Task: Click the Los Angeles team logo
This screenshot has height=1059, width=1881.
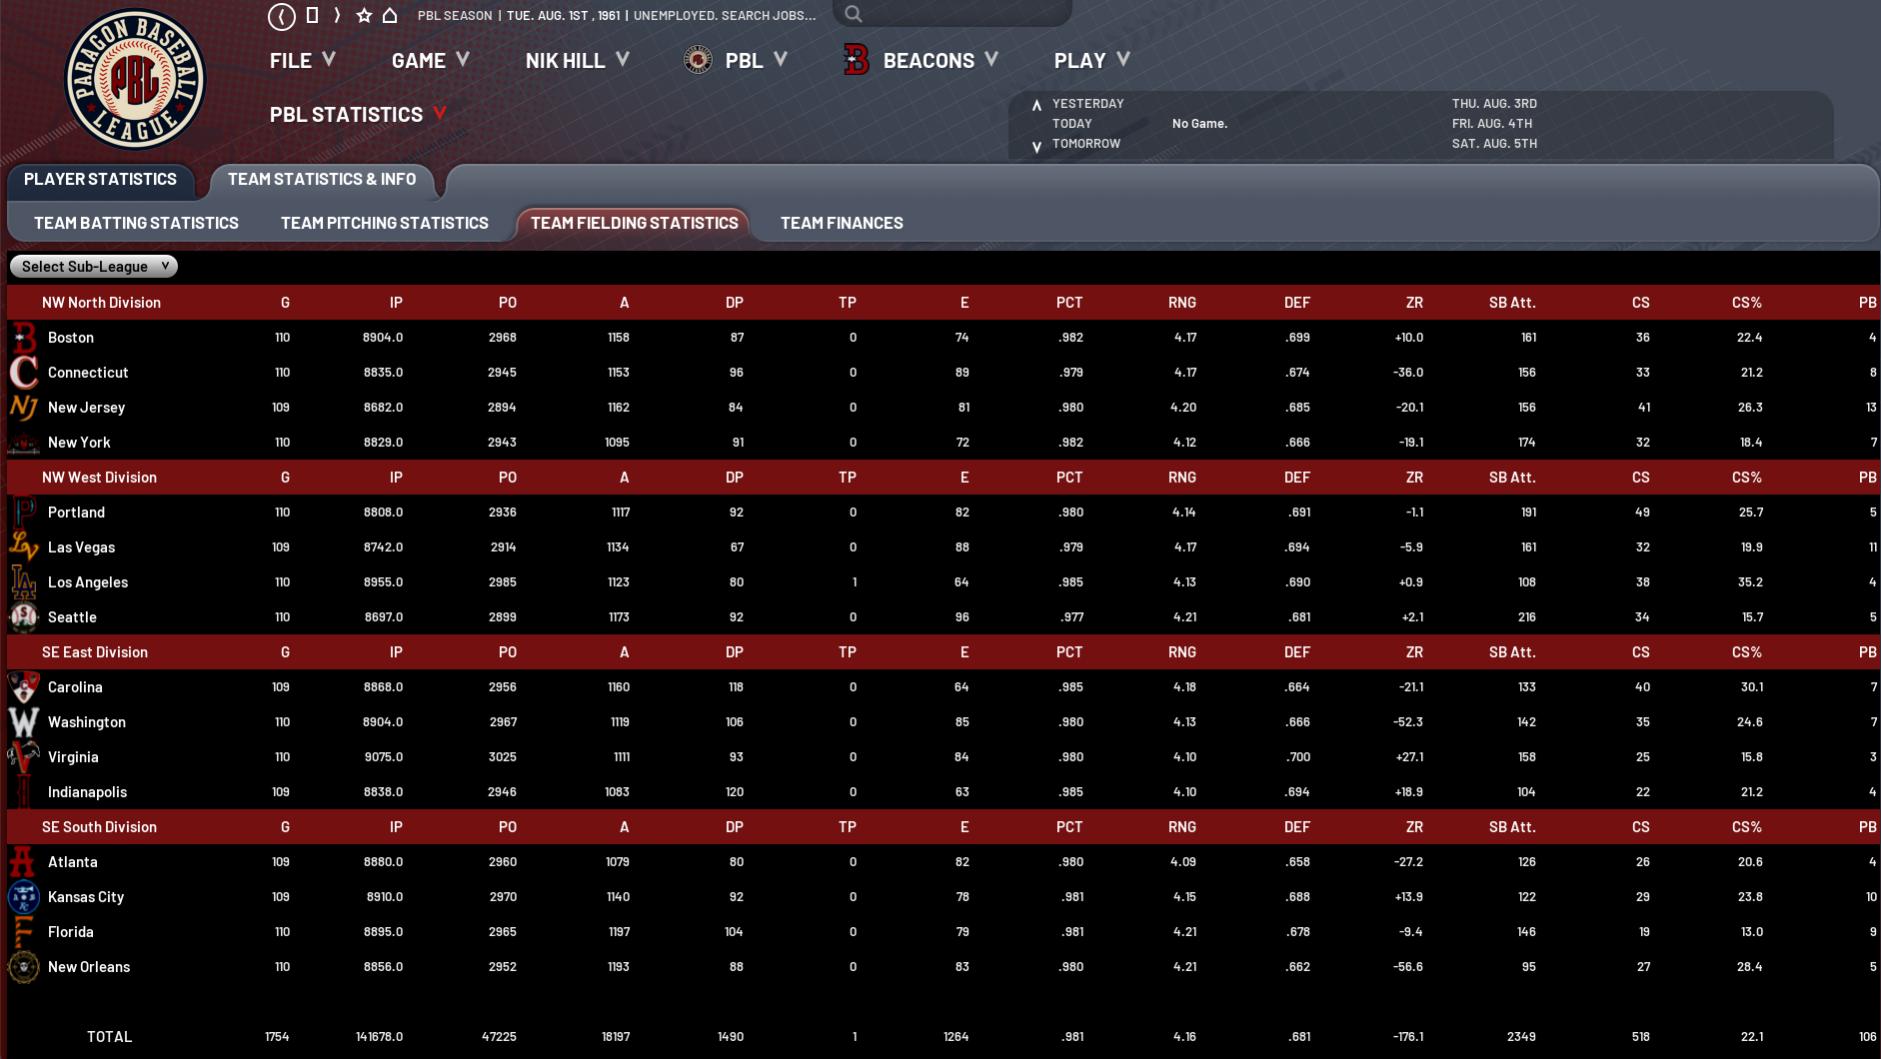Action: coord(23,582)
